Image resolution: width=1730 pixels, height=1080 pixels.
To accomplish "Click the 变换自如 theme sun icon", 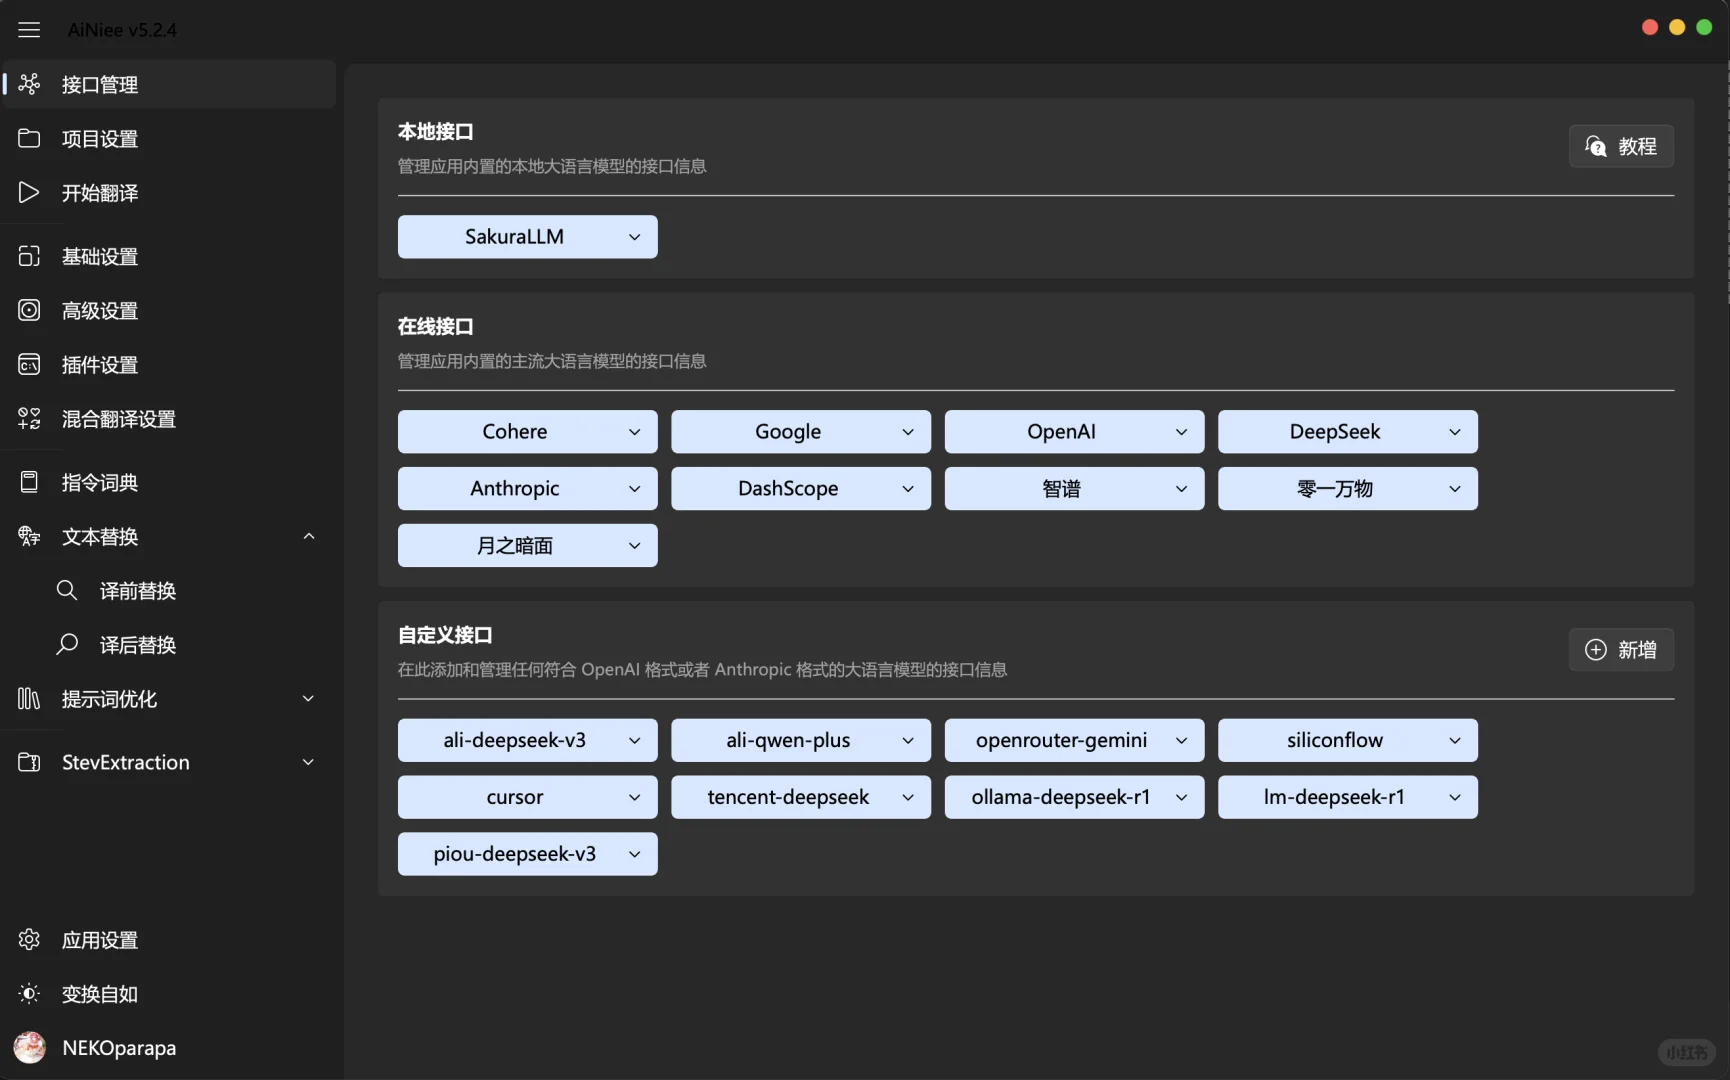I will click(x=29, y=993).
